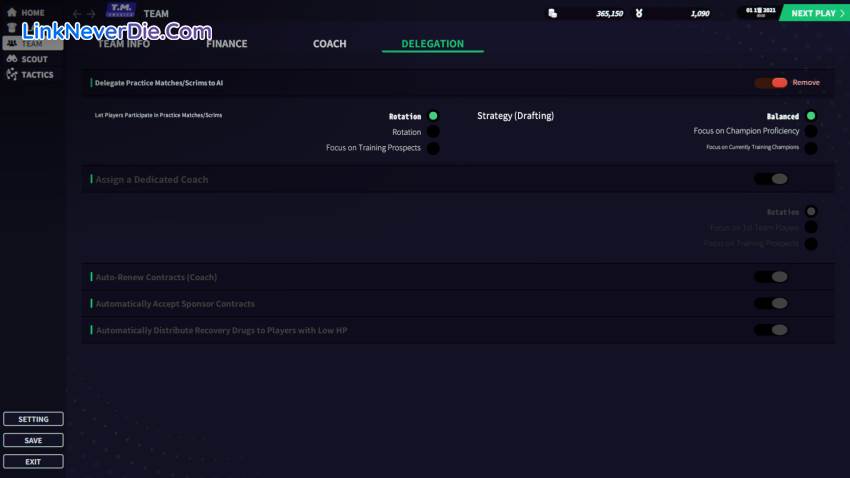This screenshot has height=478, width=850.
Task: Click the back navigation arrow
Action: point(77,14)
